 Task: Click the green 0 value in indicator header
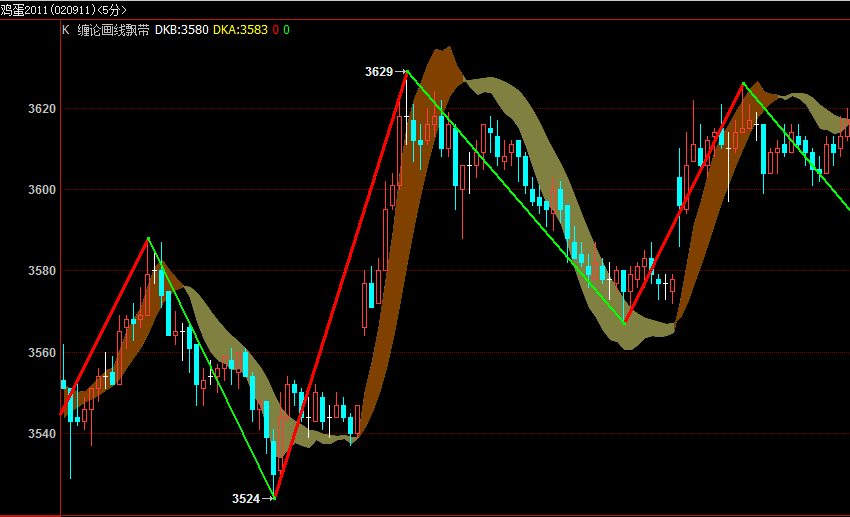(x=286, y=30)
